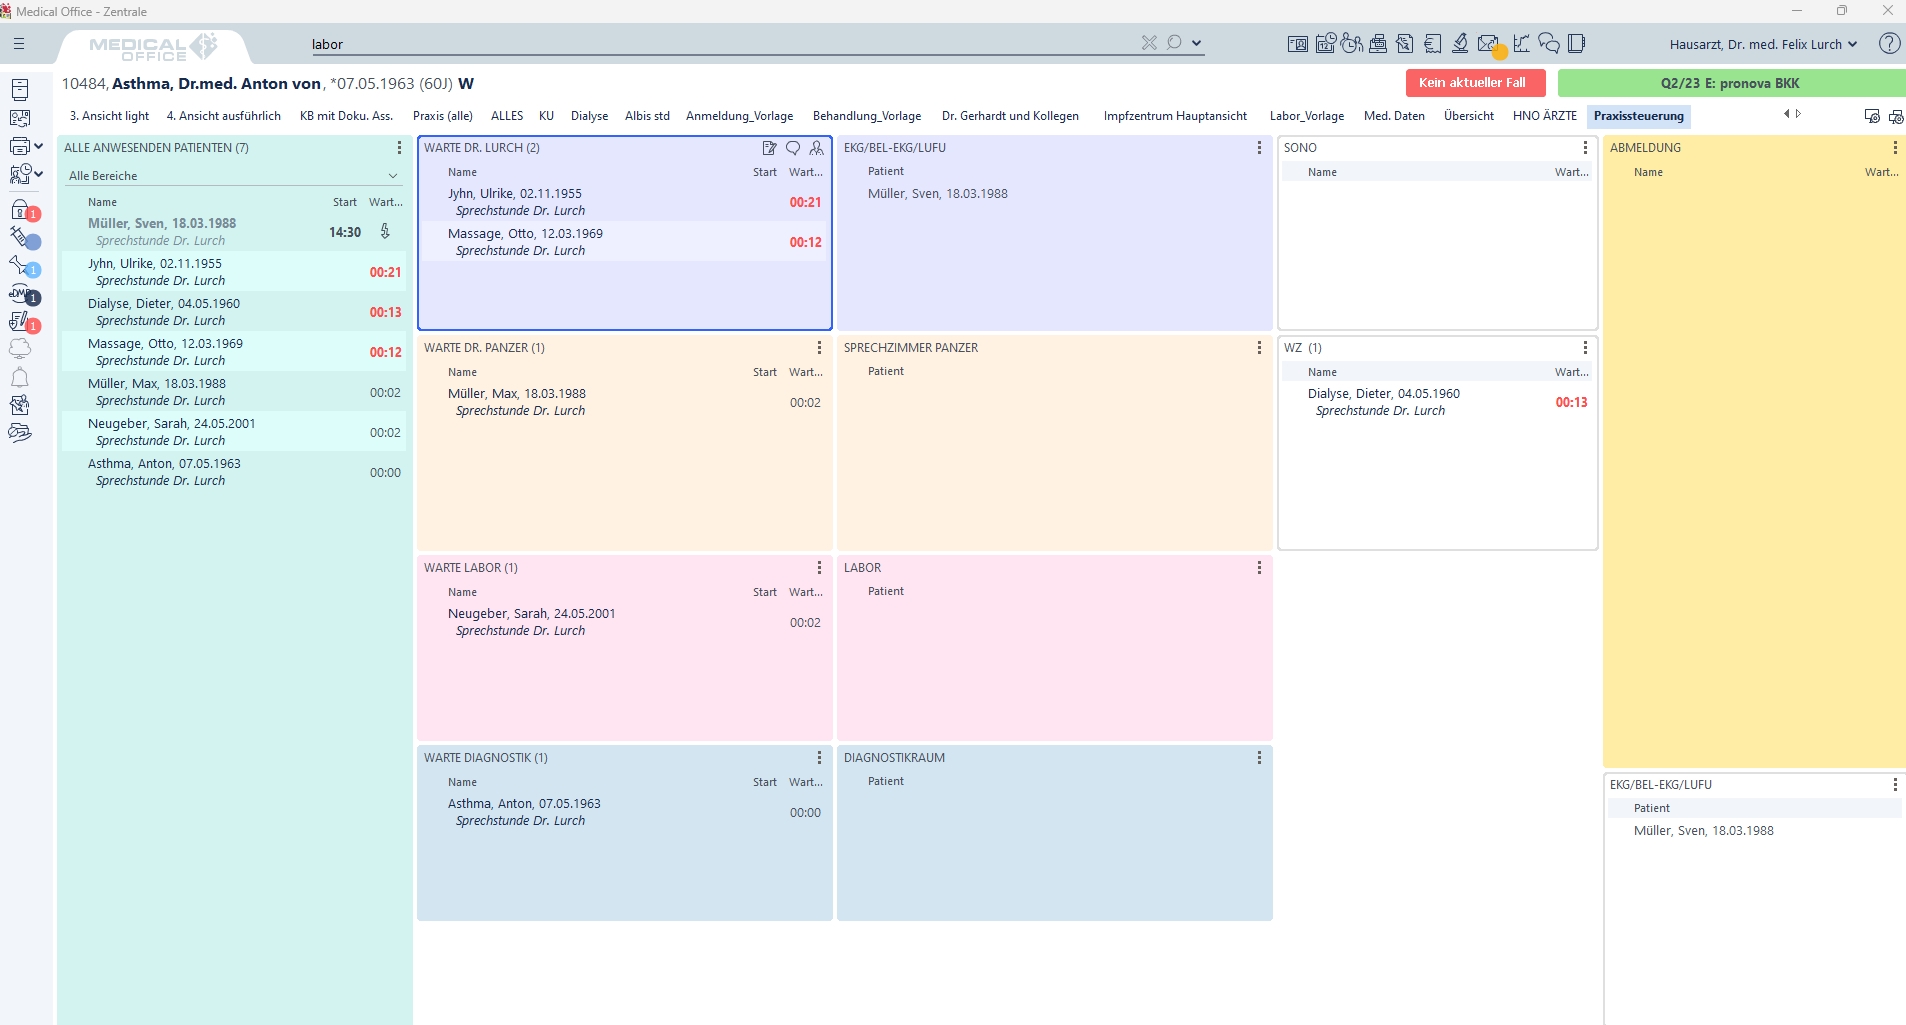Open the Sprechzimmer Panzer panel options menu
Viewport: 1906px width, 1025px height.
click(1259, 348)
